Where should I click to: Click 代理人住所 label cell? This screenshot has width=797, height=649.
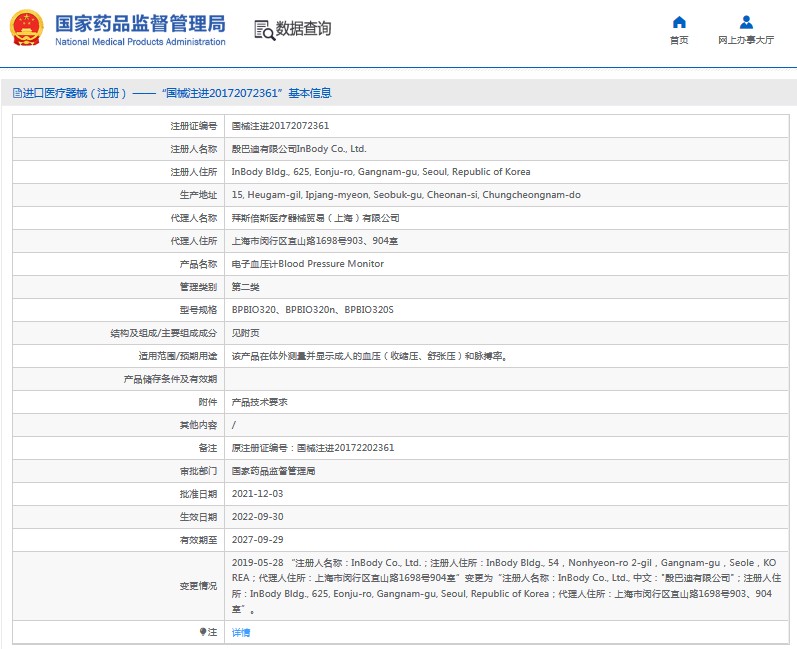(x=194, y=241)
